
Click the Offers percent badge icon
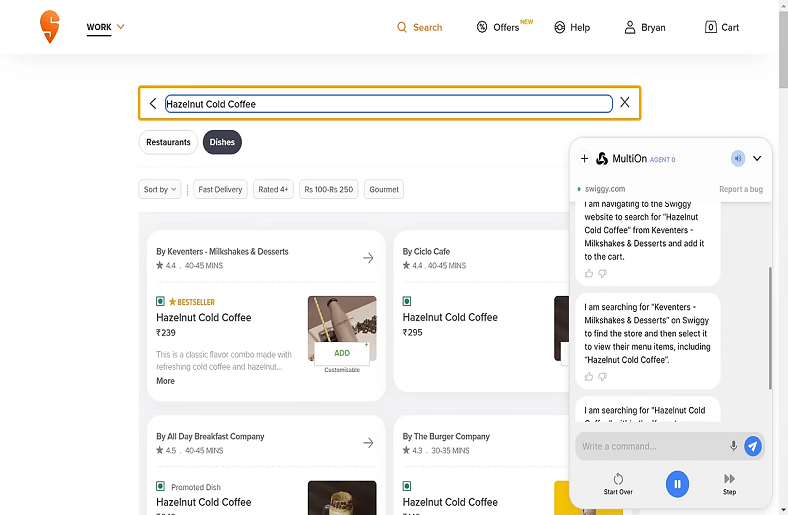482,27
